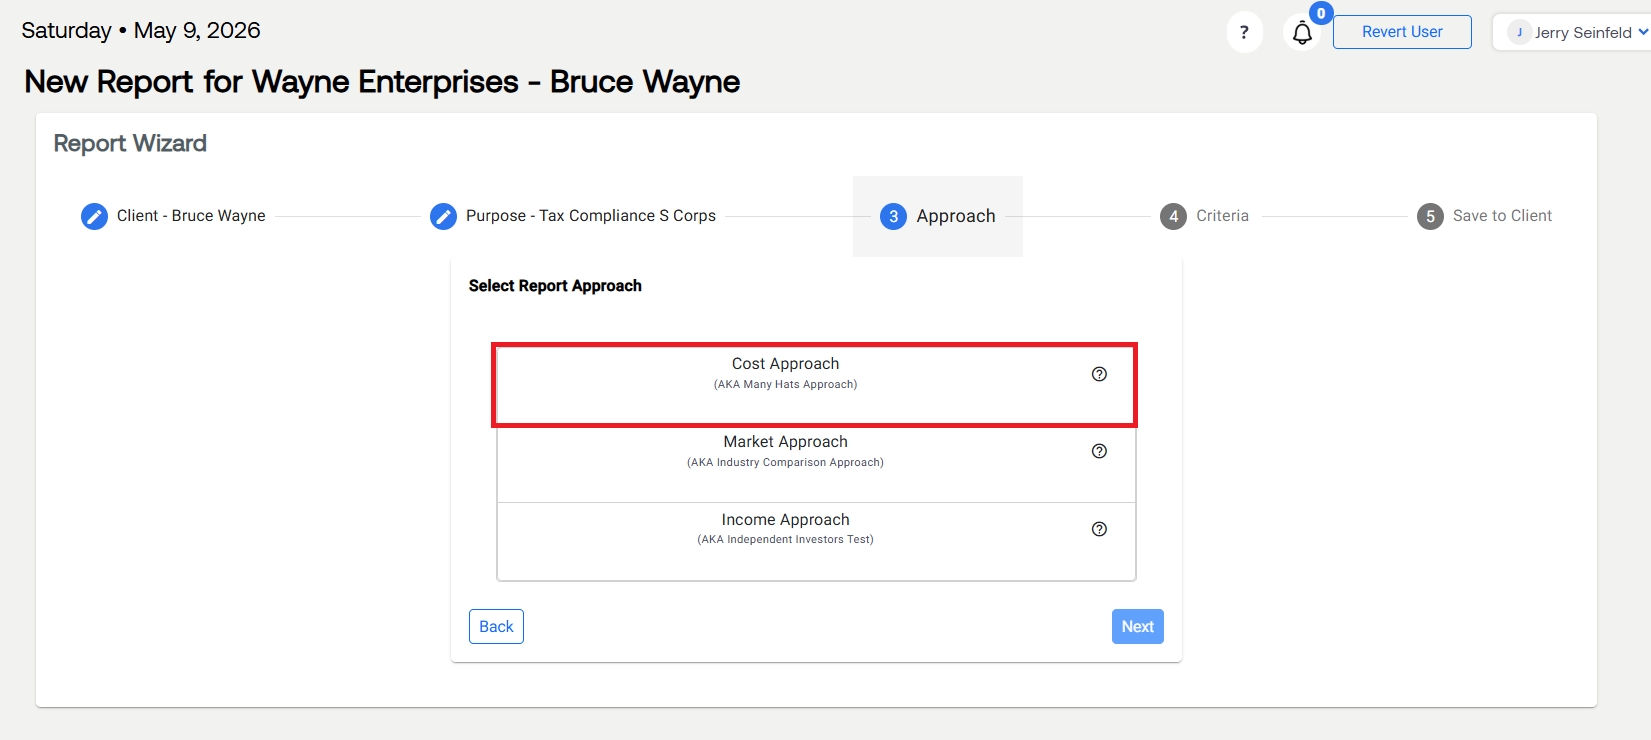Image resolution: width=1651 pixels, height=740 pixels.
Task: Show help info for Cost Approach
Action: (1099, 374)
